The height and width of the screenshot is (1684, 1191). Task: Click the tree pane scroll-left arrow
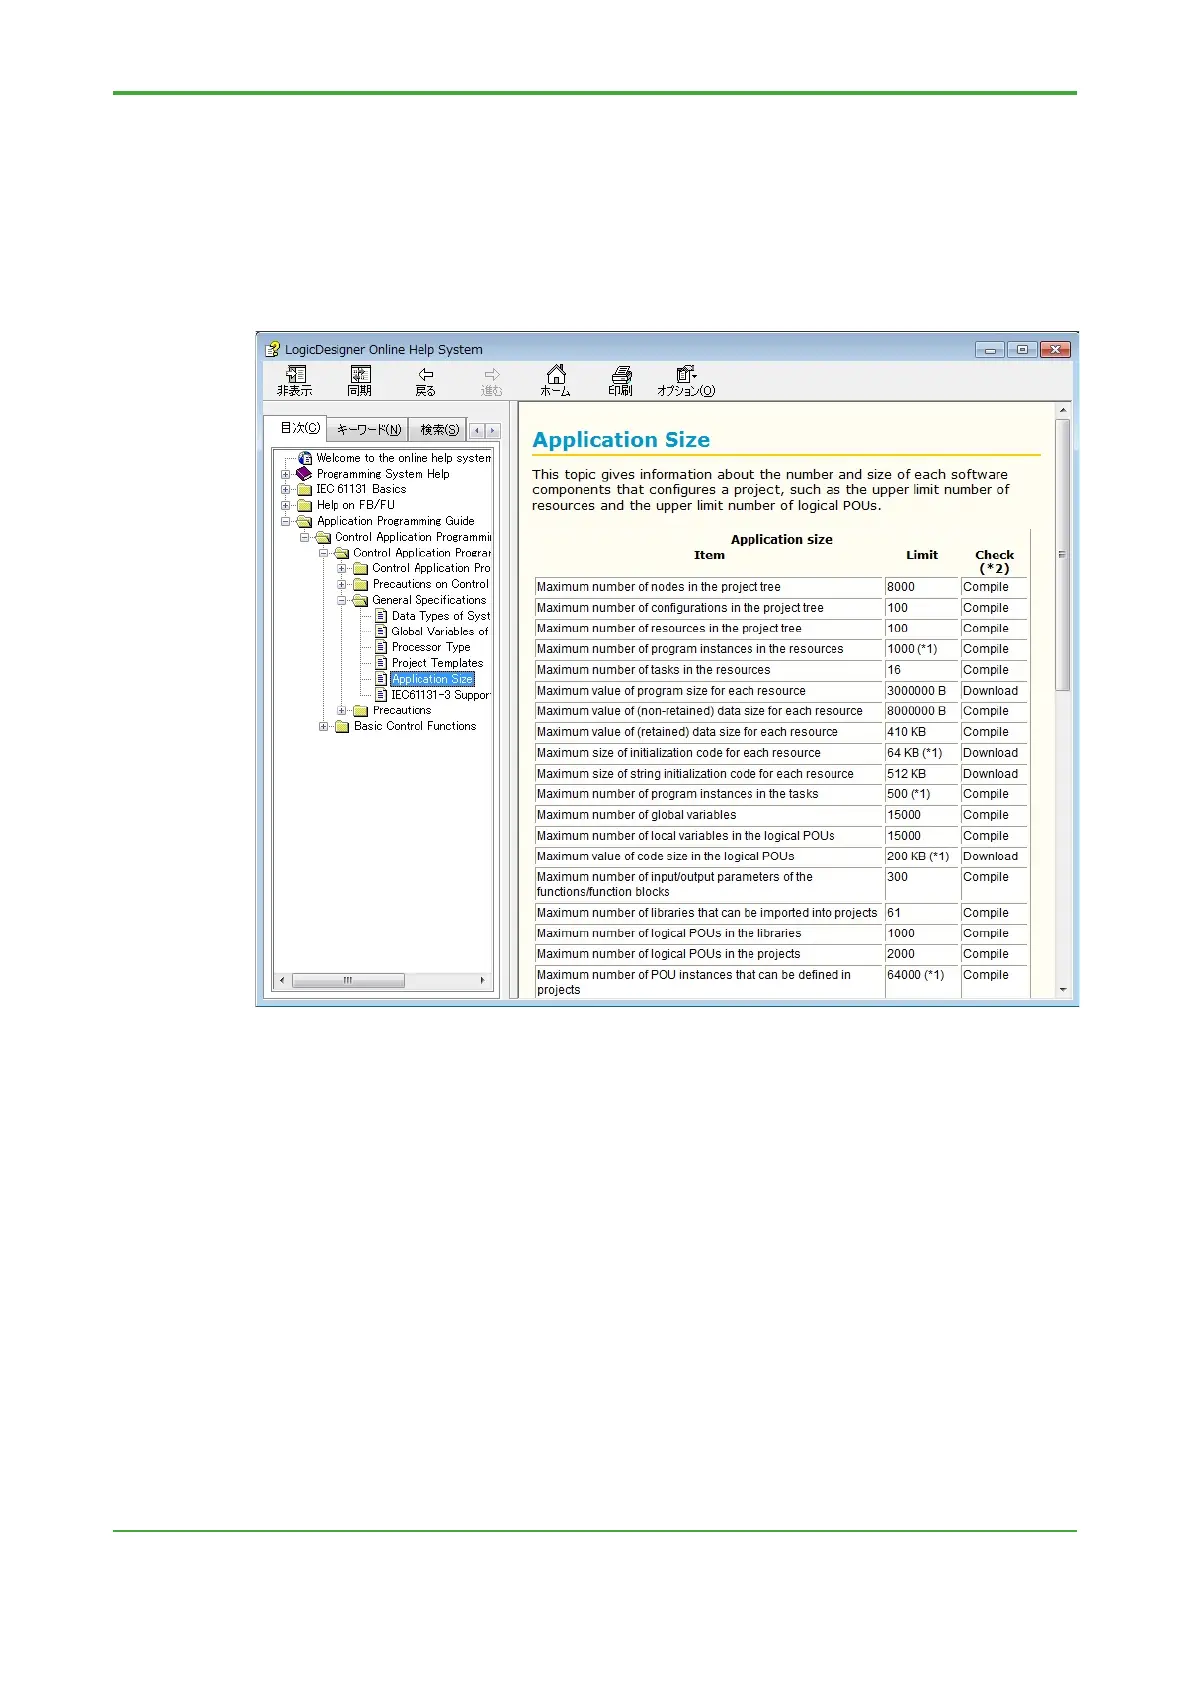click(x=282, y=981)
